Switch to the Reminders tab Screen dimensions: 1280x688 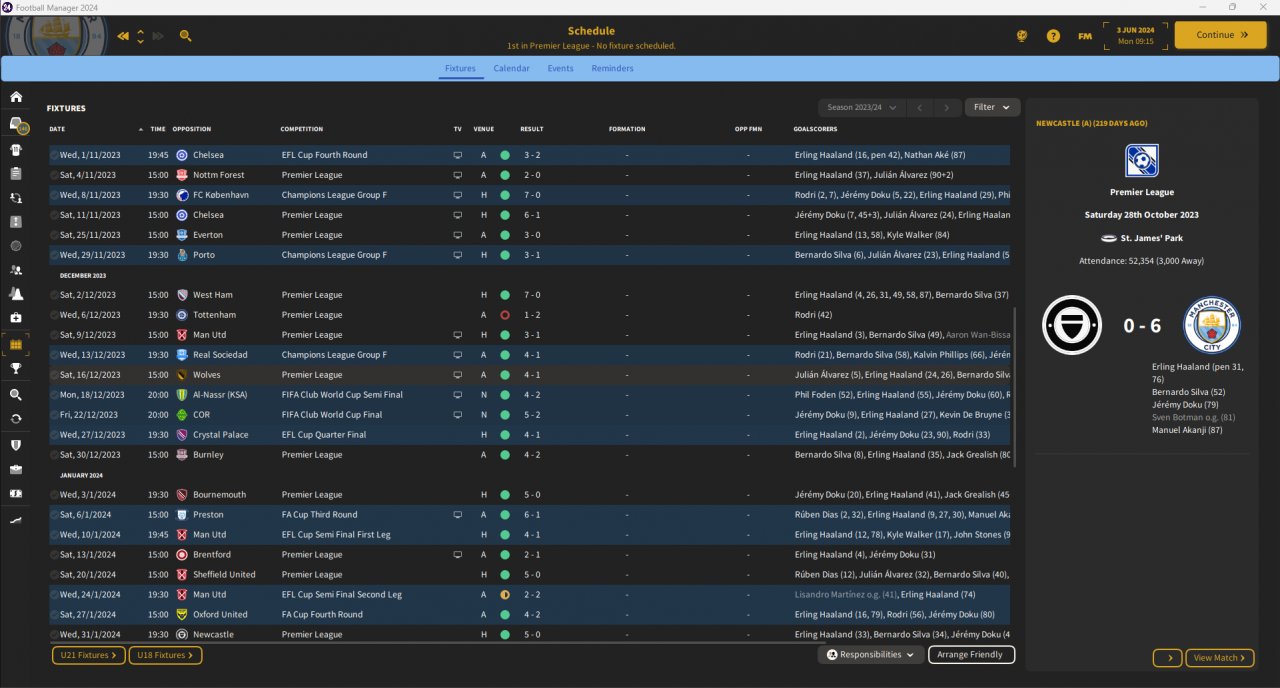click(612, 68)
